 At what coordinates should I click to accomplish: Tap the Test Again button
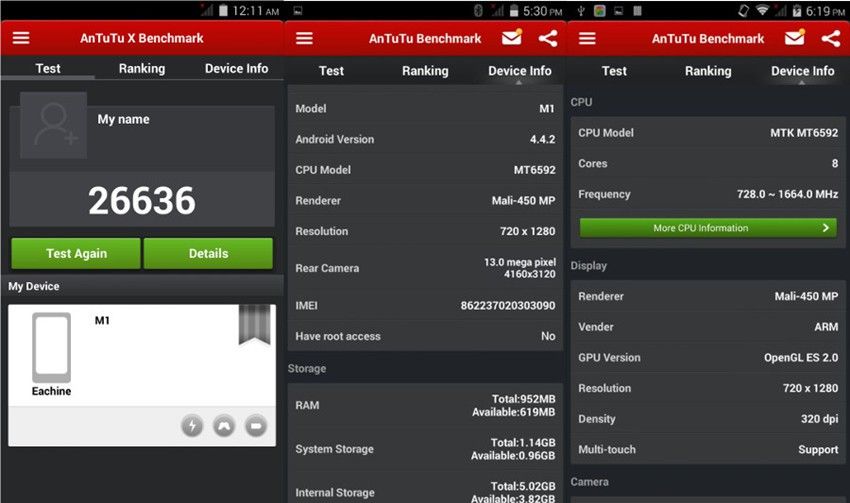76,253
